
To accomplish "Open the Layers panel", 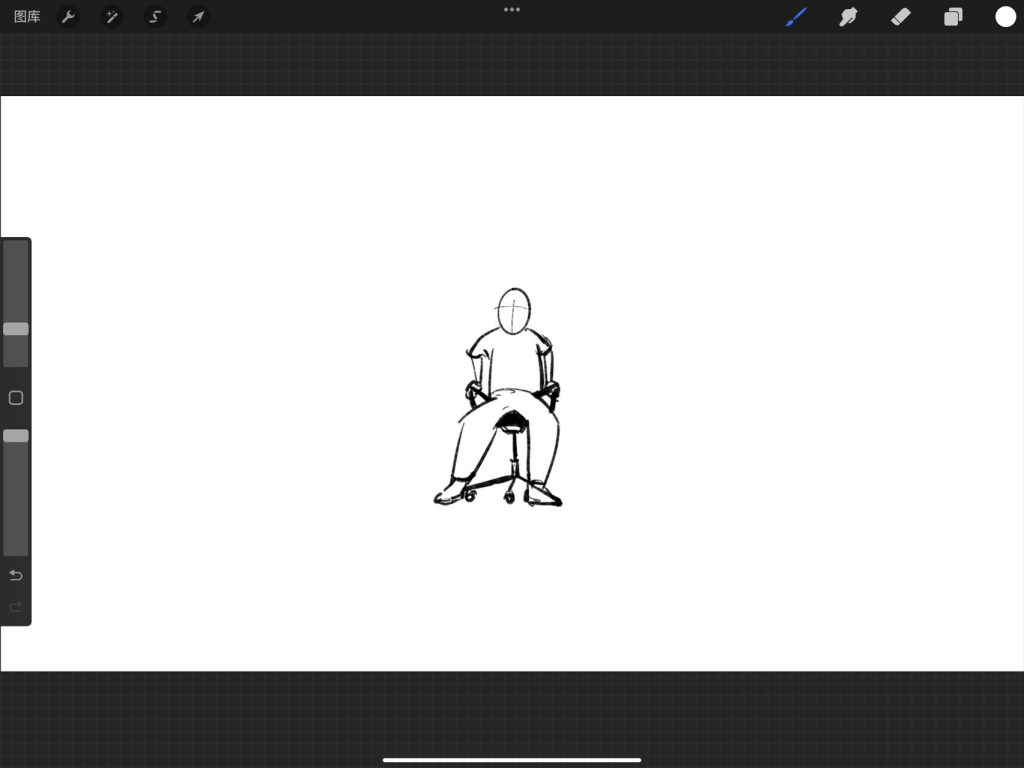I will click(953, 16).
